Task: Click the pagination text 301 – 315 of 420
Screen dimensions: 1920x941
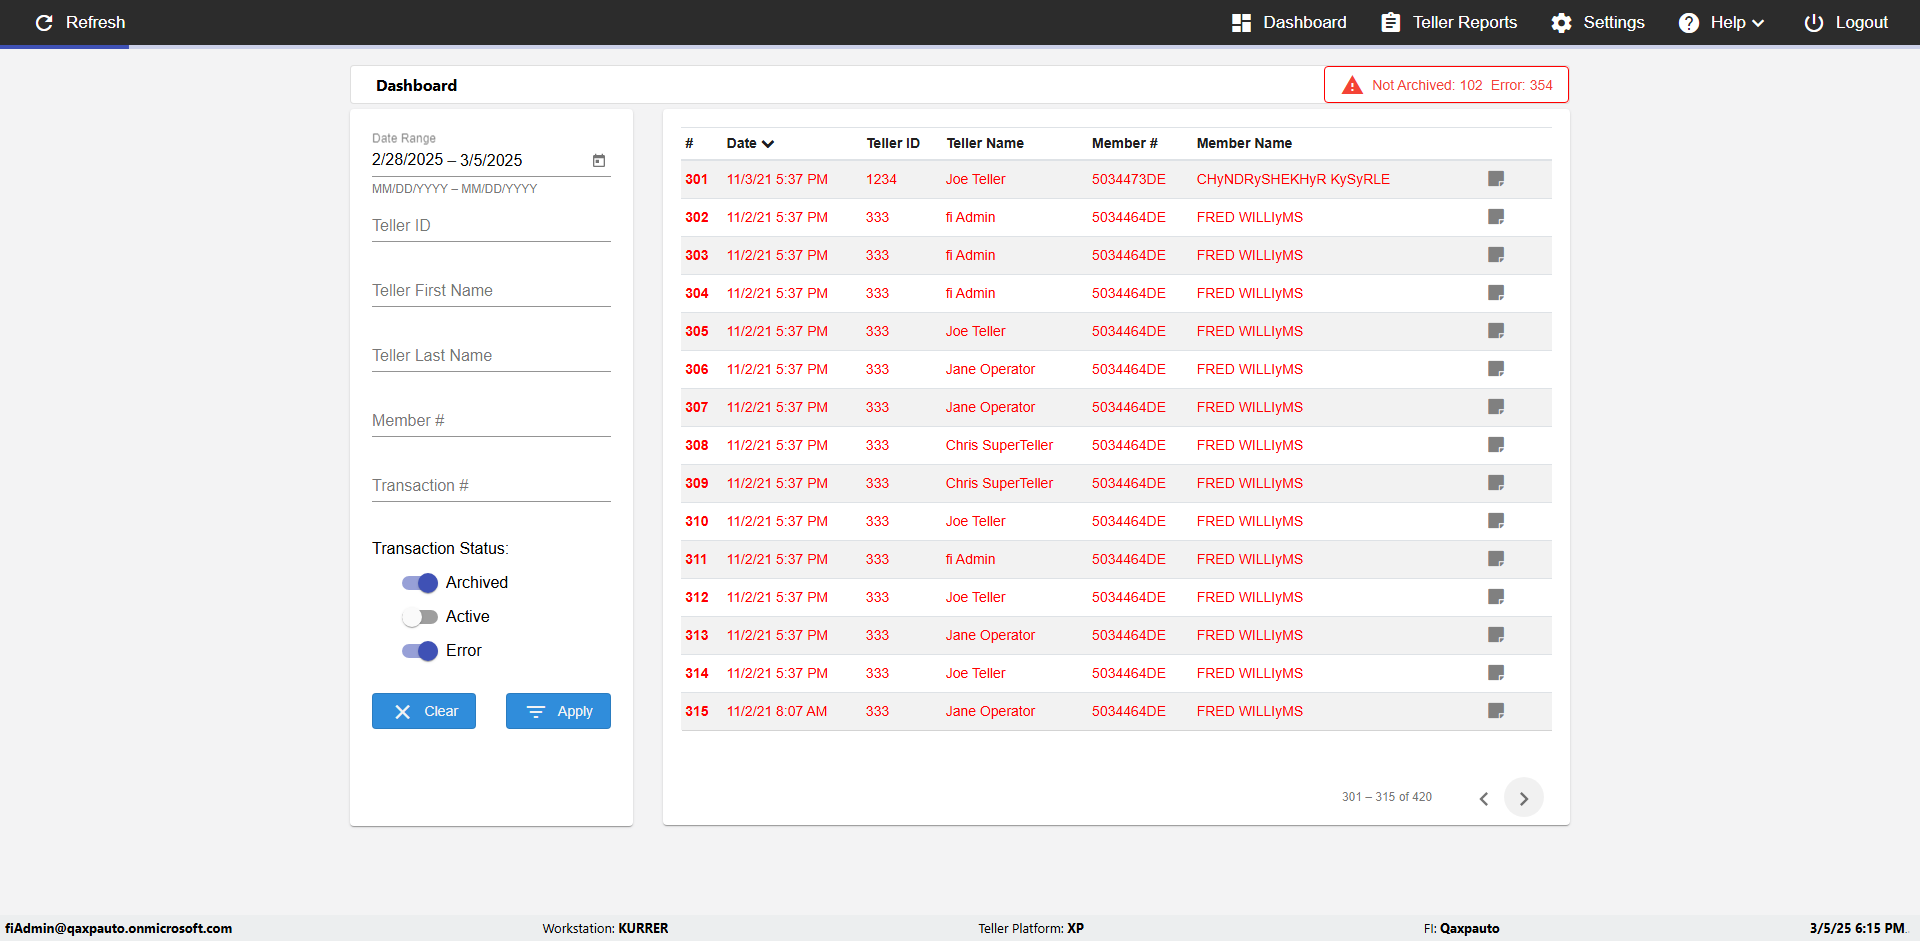Action: point(1387,797)
